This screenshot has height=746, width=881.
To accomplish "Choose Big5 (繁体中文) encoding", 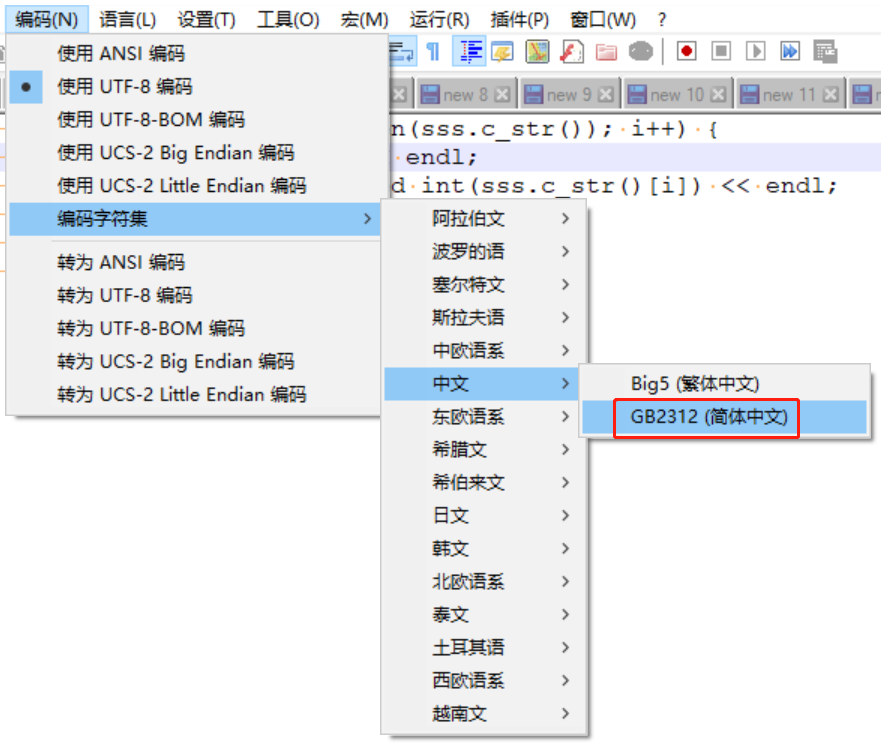I will (x=724, y=384).
